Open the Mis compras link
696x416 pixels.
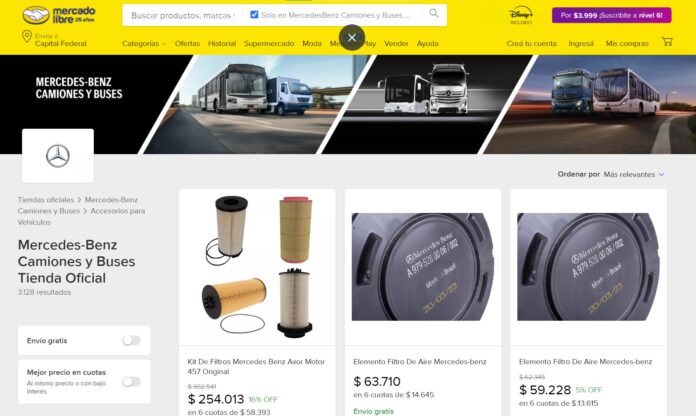click(x=627, y=44)
